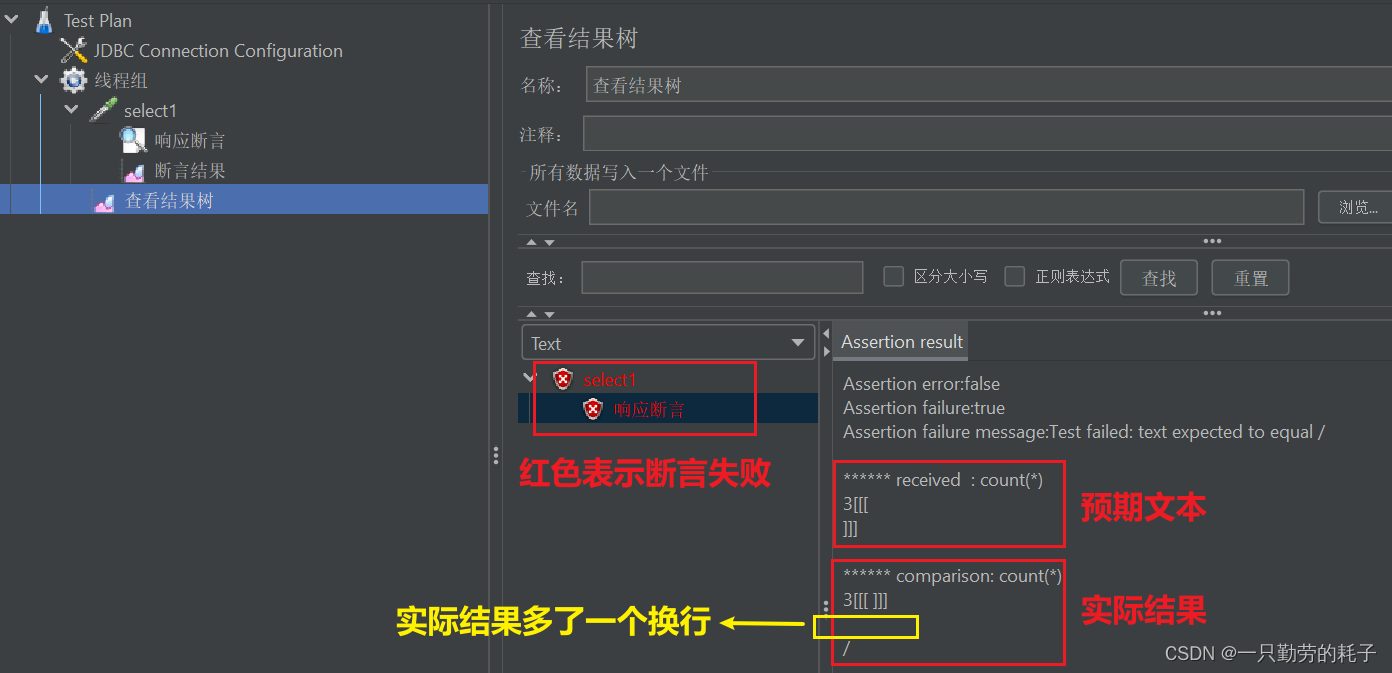The image size is (1392, 673).
Task: Click the vertical dots divider handle between panels
Action: tap(495, 456)
